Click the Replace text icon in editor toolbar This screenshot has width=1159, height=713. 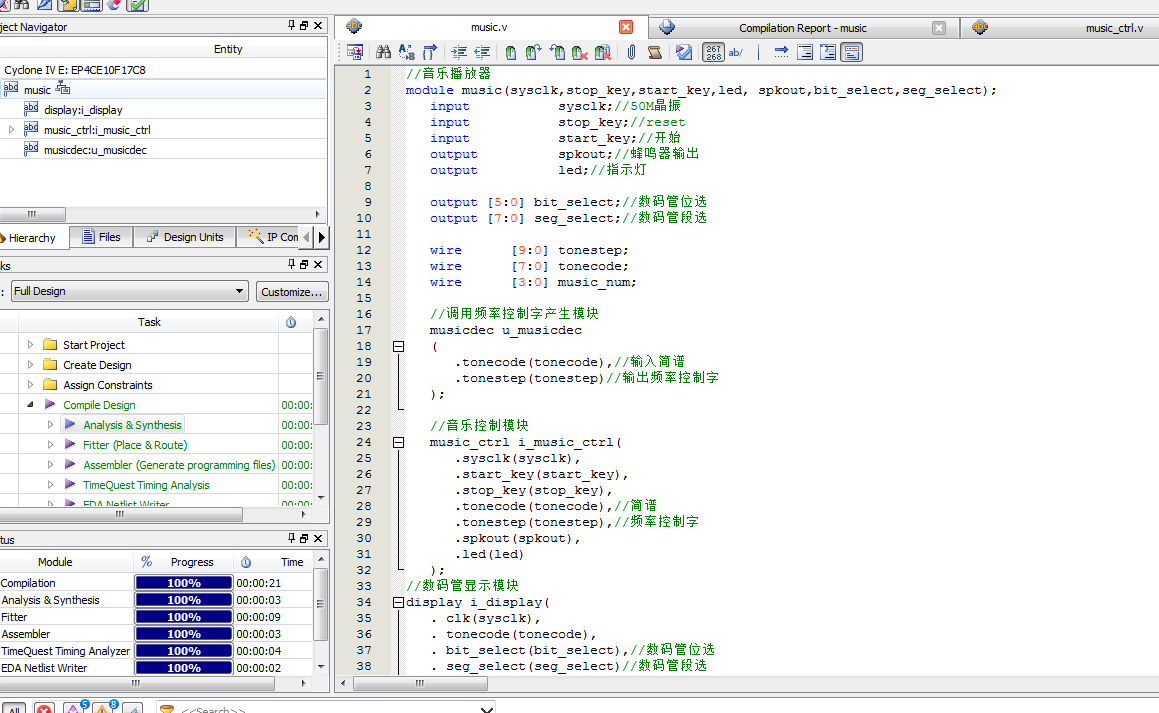click(406, 52)
